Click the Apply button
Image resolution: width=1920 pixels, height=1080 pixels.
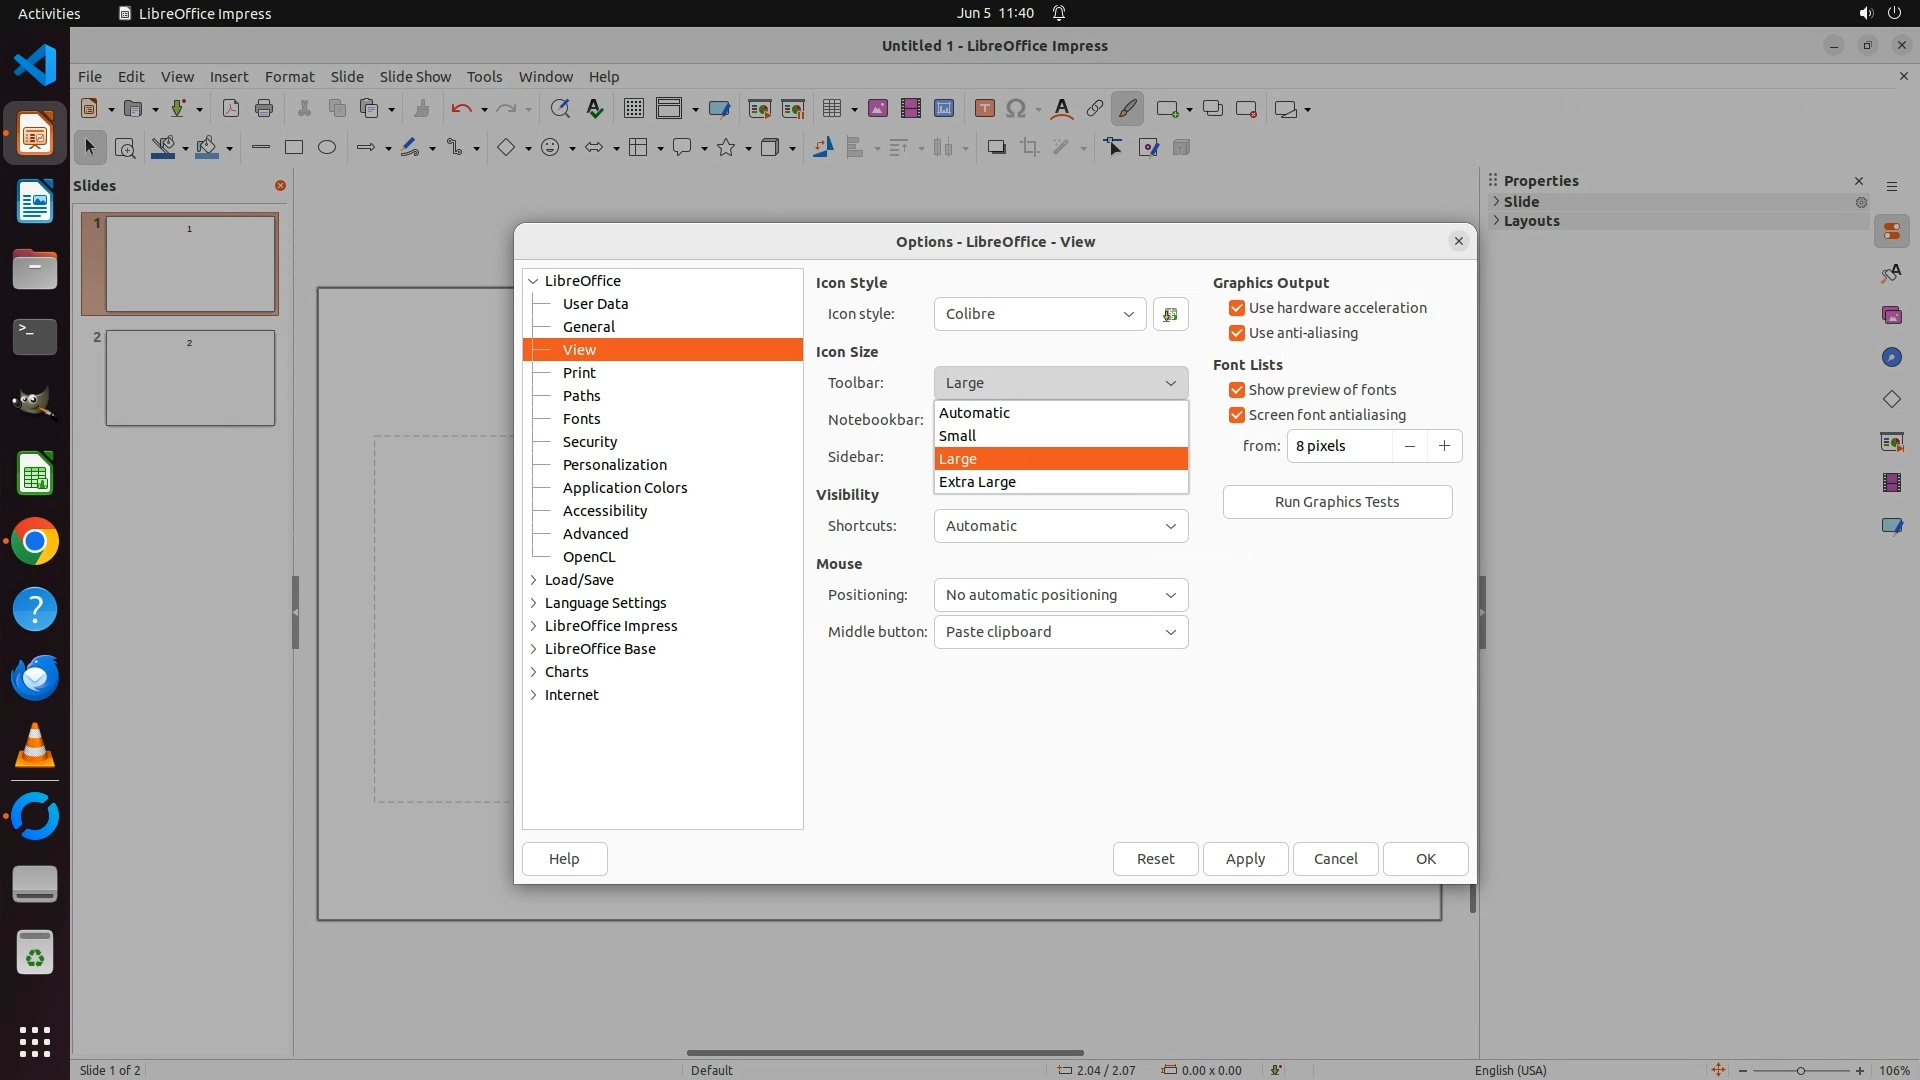(1245, 859)
